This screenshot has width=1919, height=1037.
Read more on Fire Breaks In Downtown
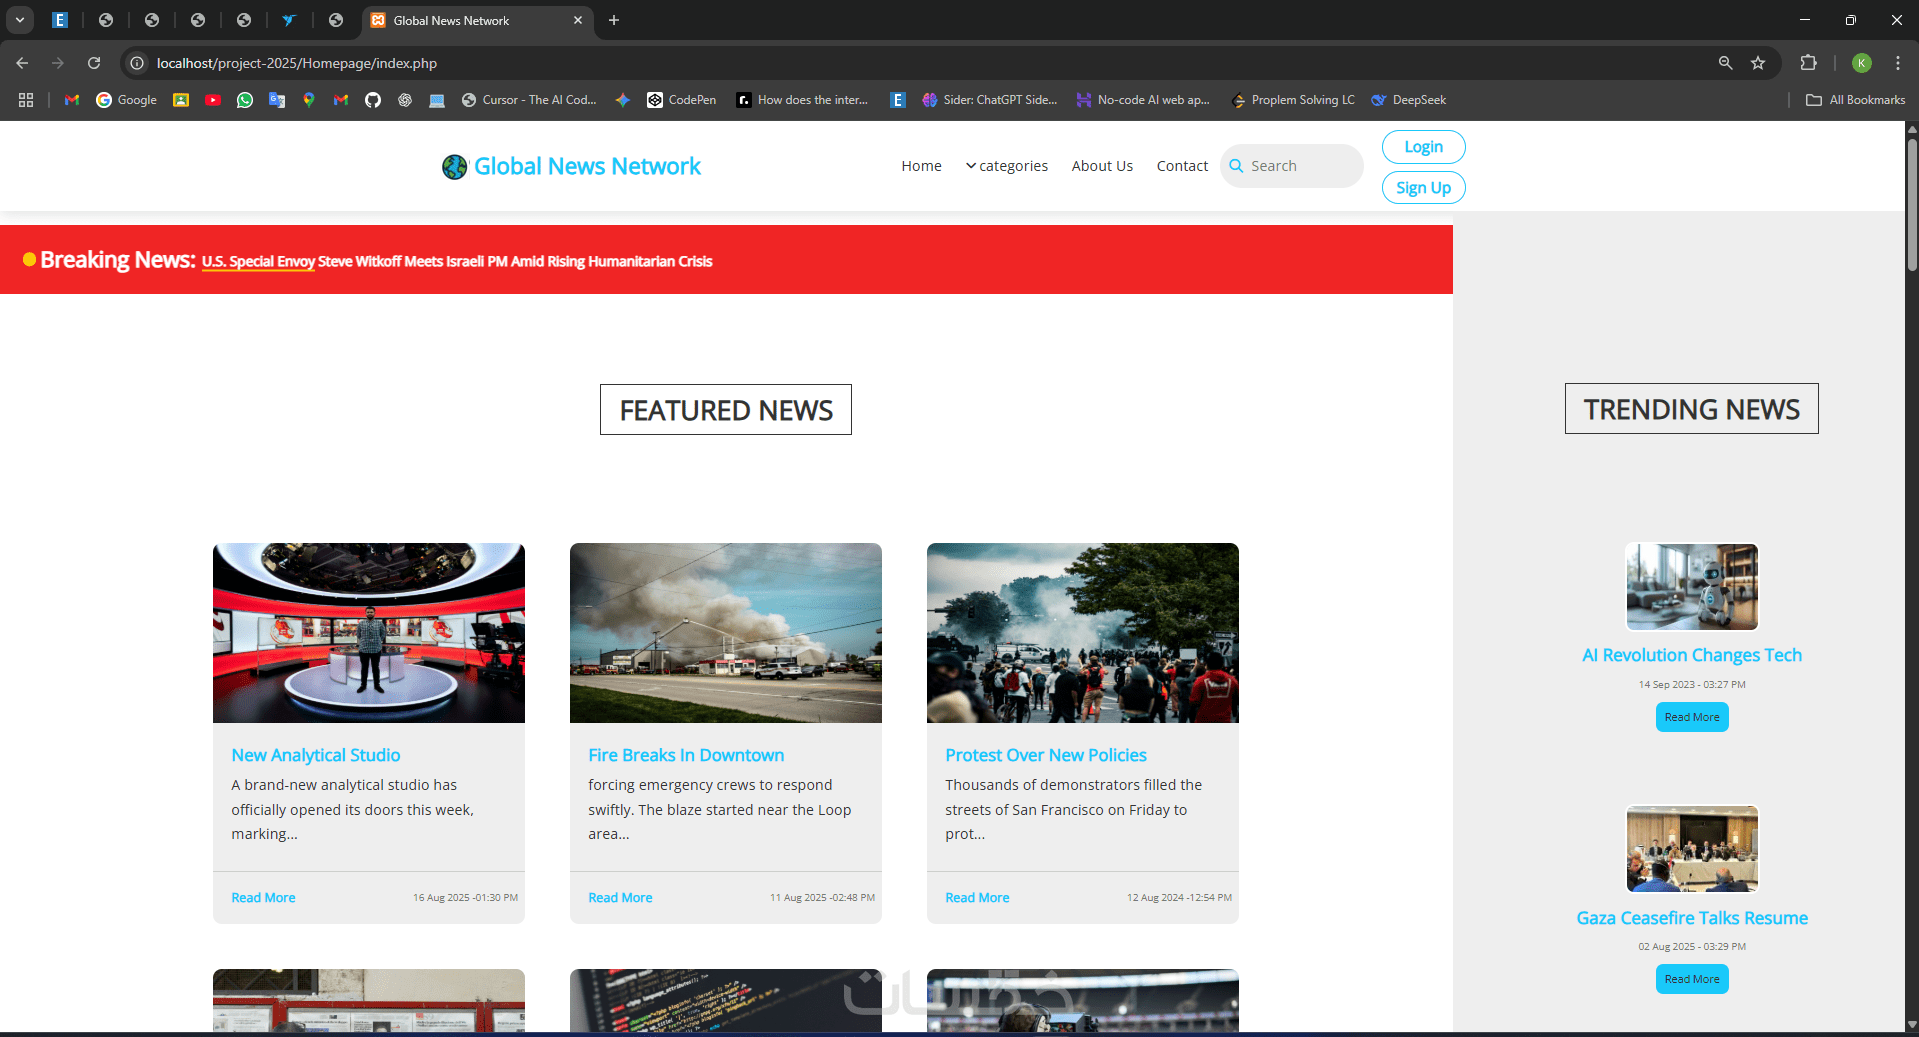pos(620,898)
